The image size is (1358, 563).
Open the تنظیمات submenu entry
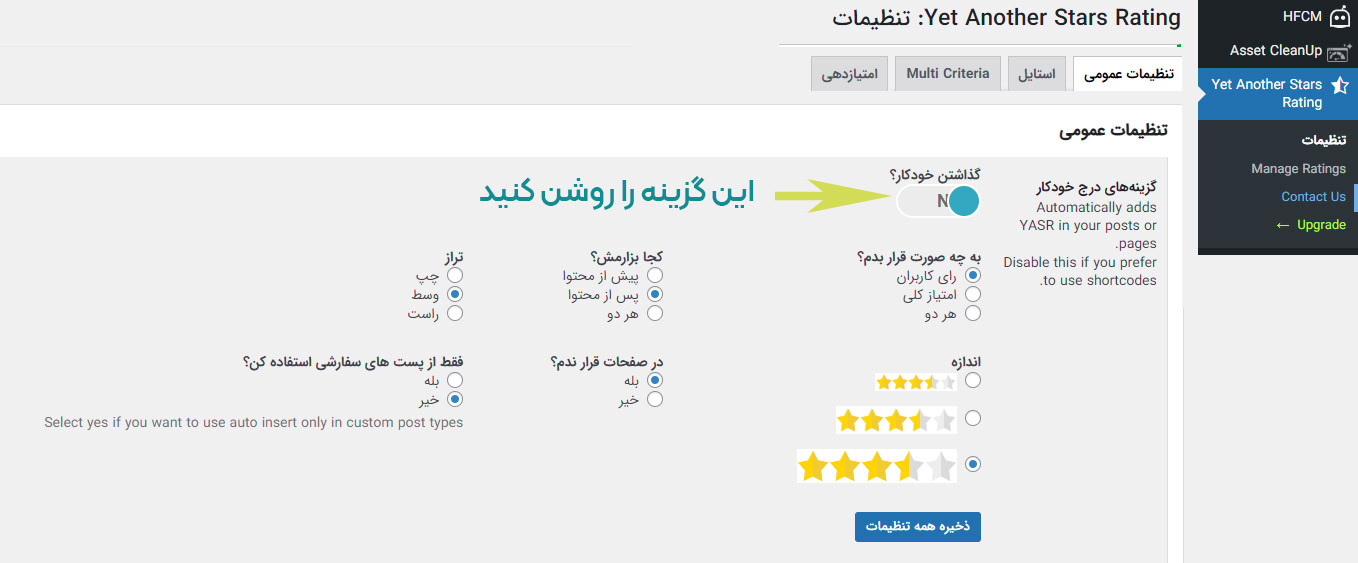coord(1324,140)
